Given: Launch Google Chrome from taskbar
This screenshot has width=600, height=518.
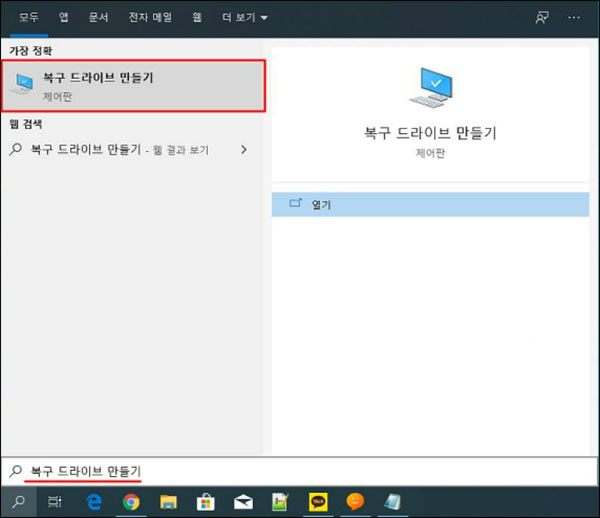Looking at the screenshot, I should [x=131, y=502].
